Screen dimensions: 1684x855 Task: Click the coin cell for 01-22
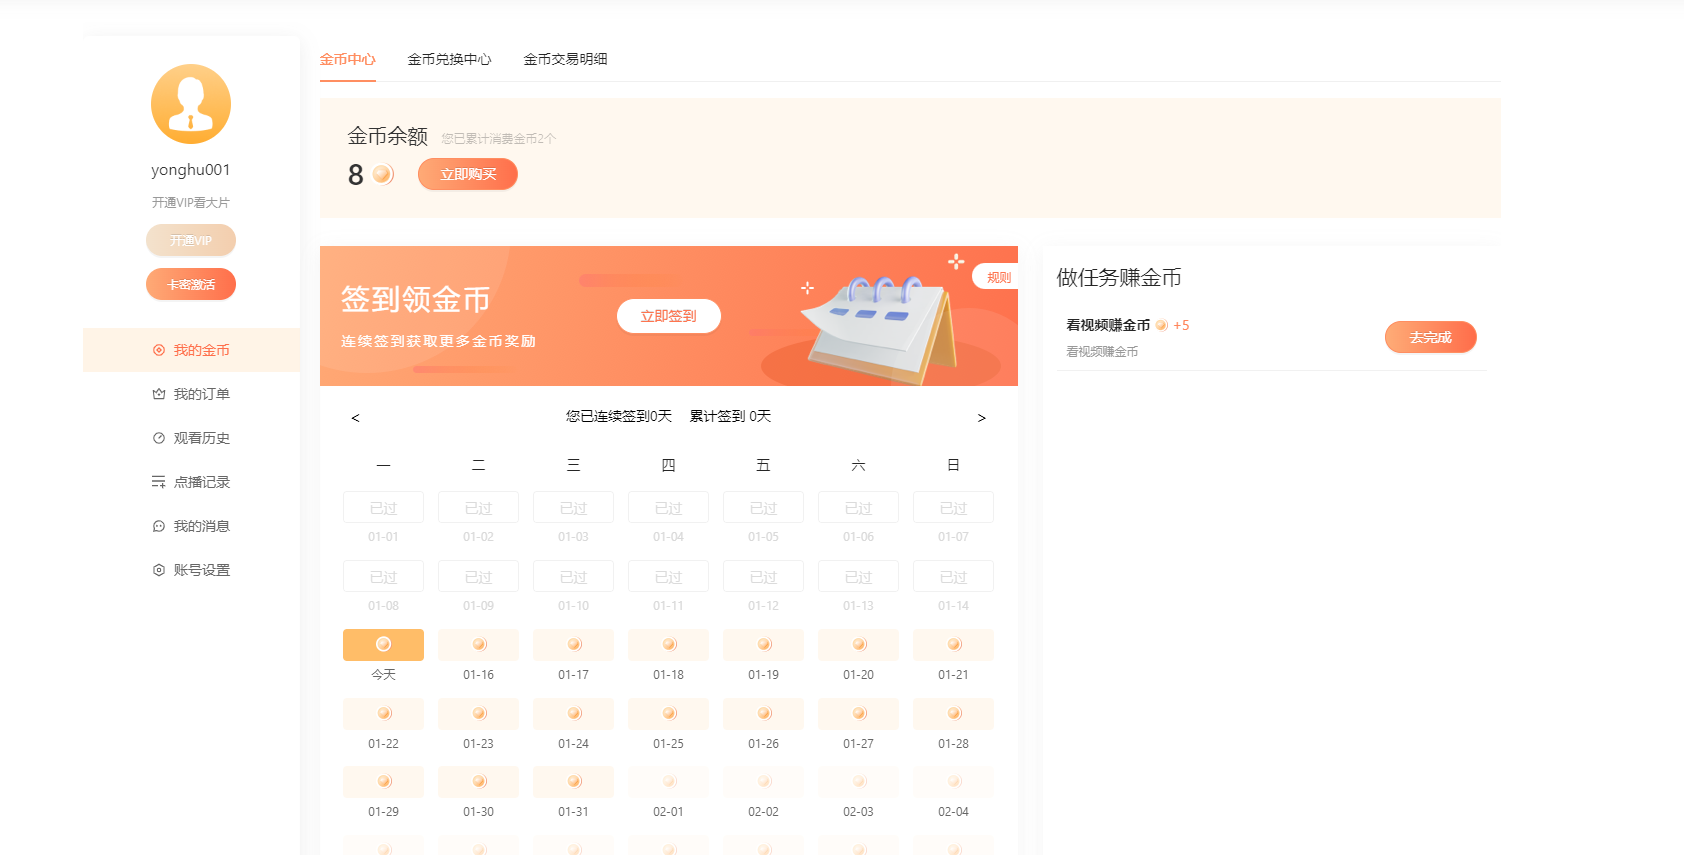[x=383, y=714]
